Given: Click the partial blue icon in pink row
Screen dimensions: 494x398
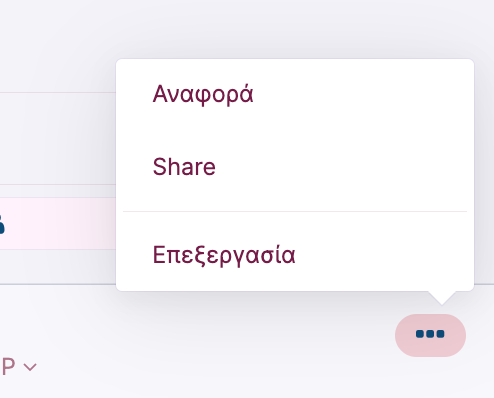Looking at the screenshot, I should pos(2,225).
